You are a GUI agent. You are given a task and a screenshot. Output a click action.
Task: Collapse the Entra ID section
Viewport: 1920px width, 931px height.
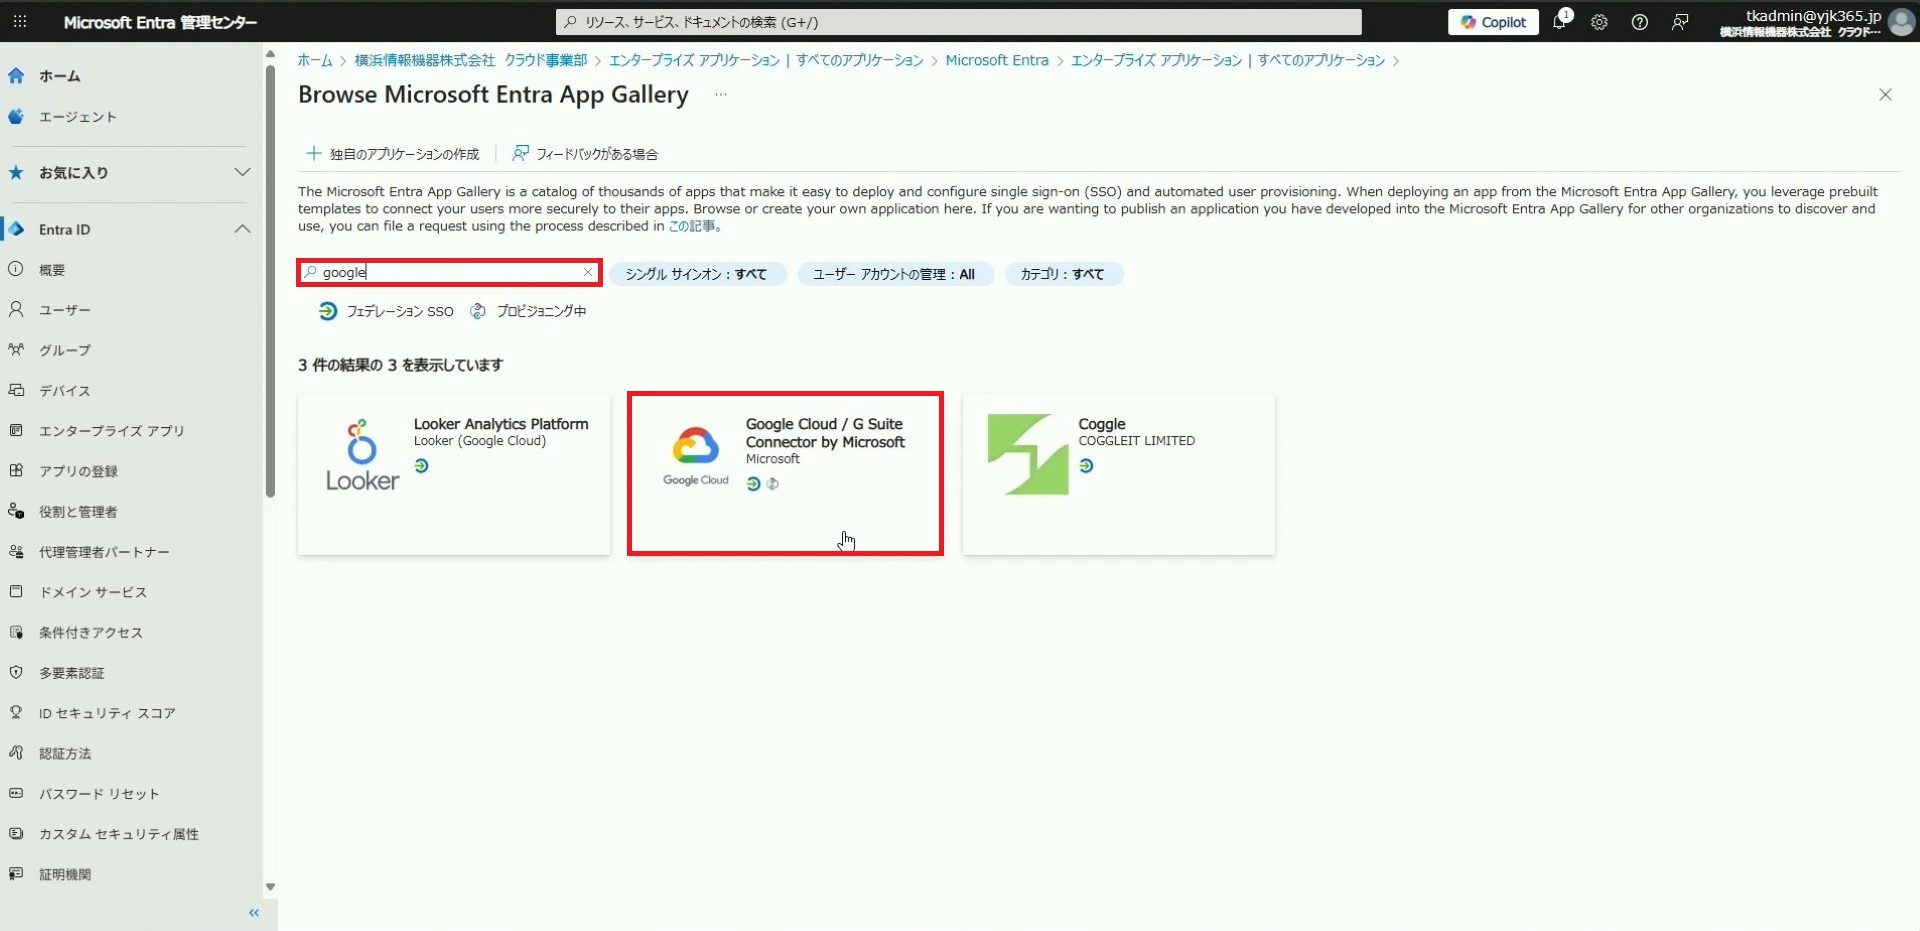pos(242,229)
